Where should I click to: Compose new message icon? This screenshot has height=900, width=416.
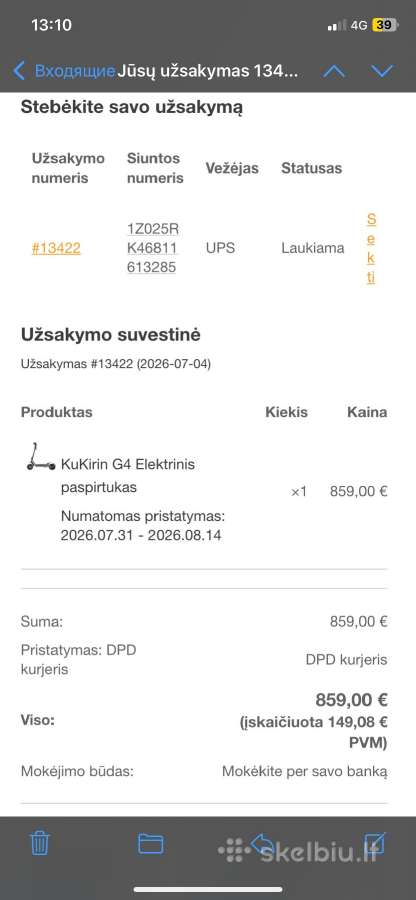(376, 843)
